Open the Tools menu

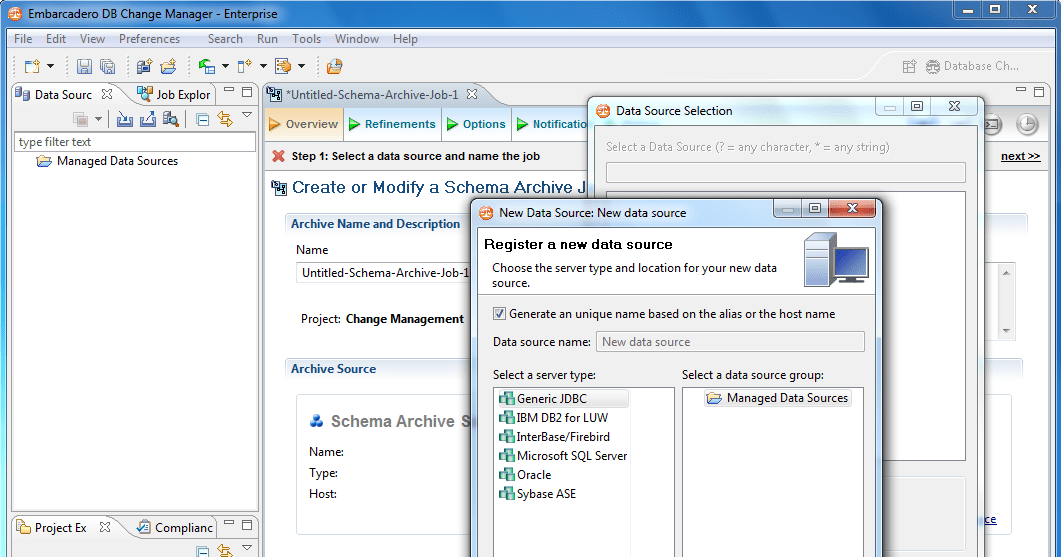click(307, 39)
